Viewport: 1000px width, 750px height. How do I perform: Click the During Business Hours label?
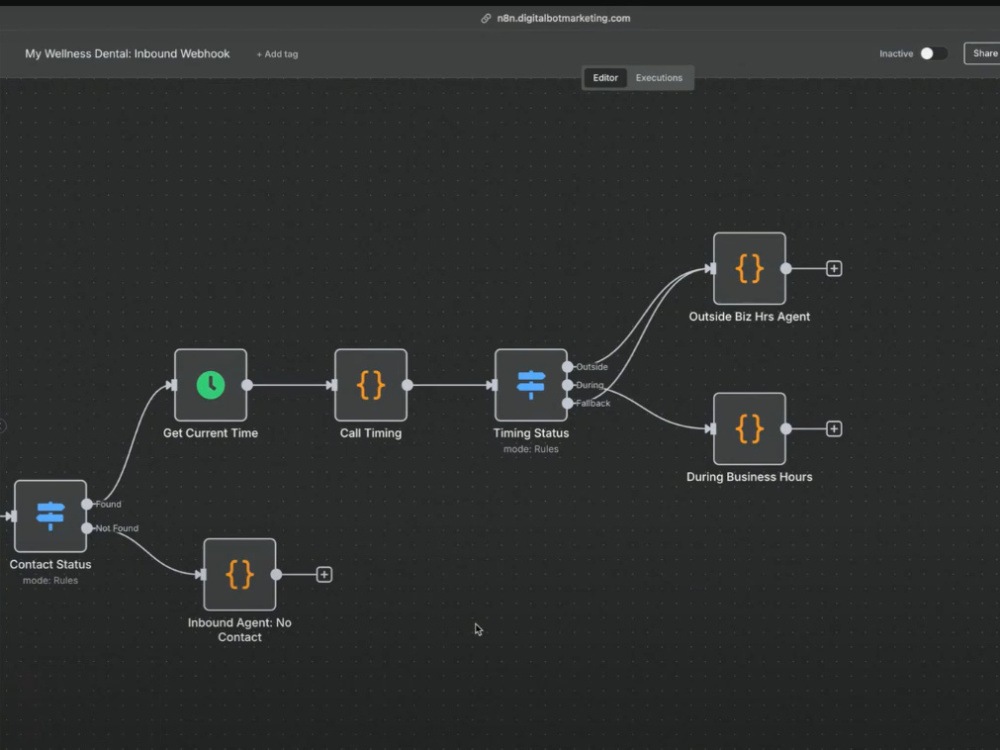pyautogui.click(x=749, y=477)
